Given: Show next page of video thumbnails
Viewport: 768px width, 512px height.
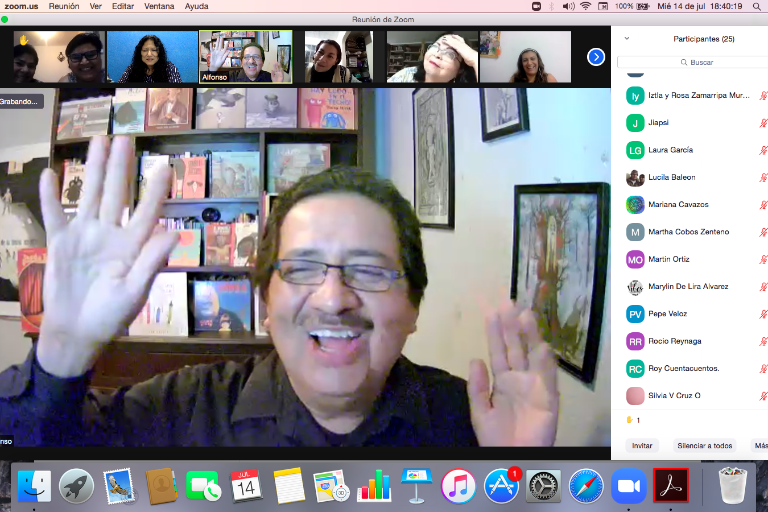Looking at the screenshot, I should pos(596,57).
